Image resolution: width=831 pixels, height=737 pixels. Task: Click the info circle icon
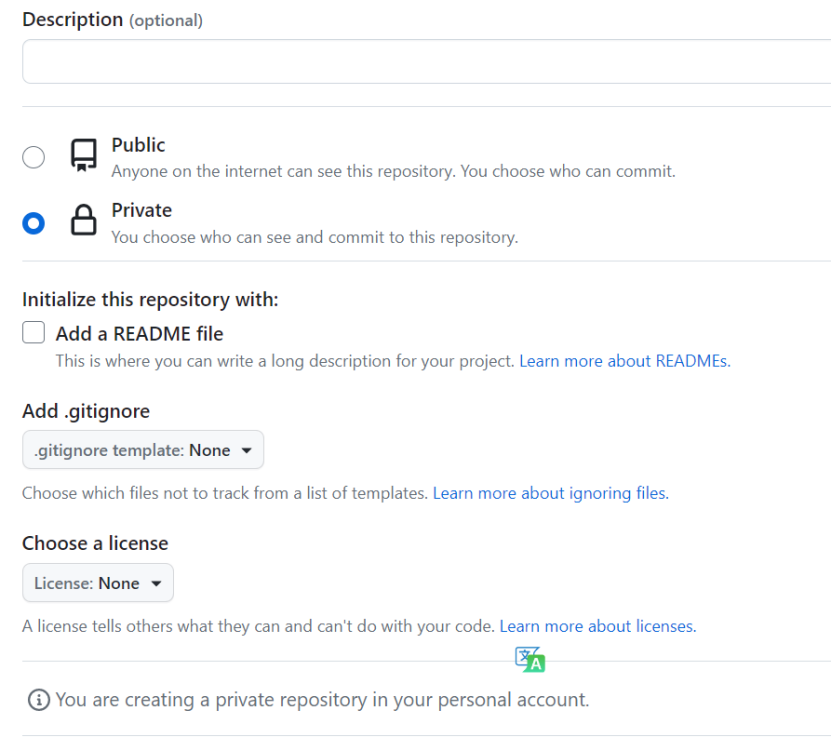point(38,700)
